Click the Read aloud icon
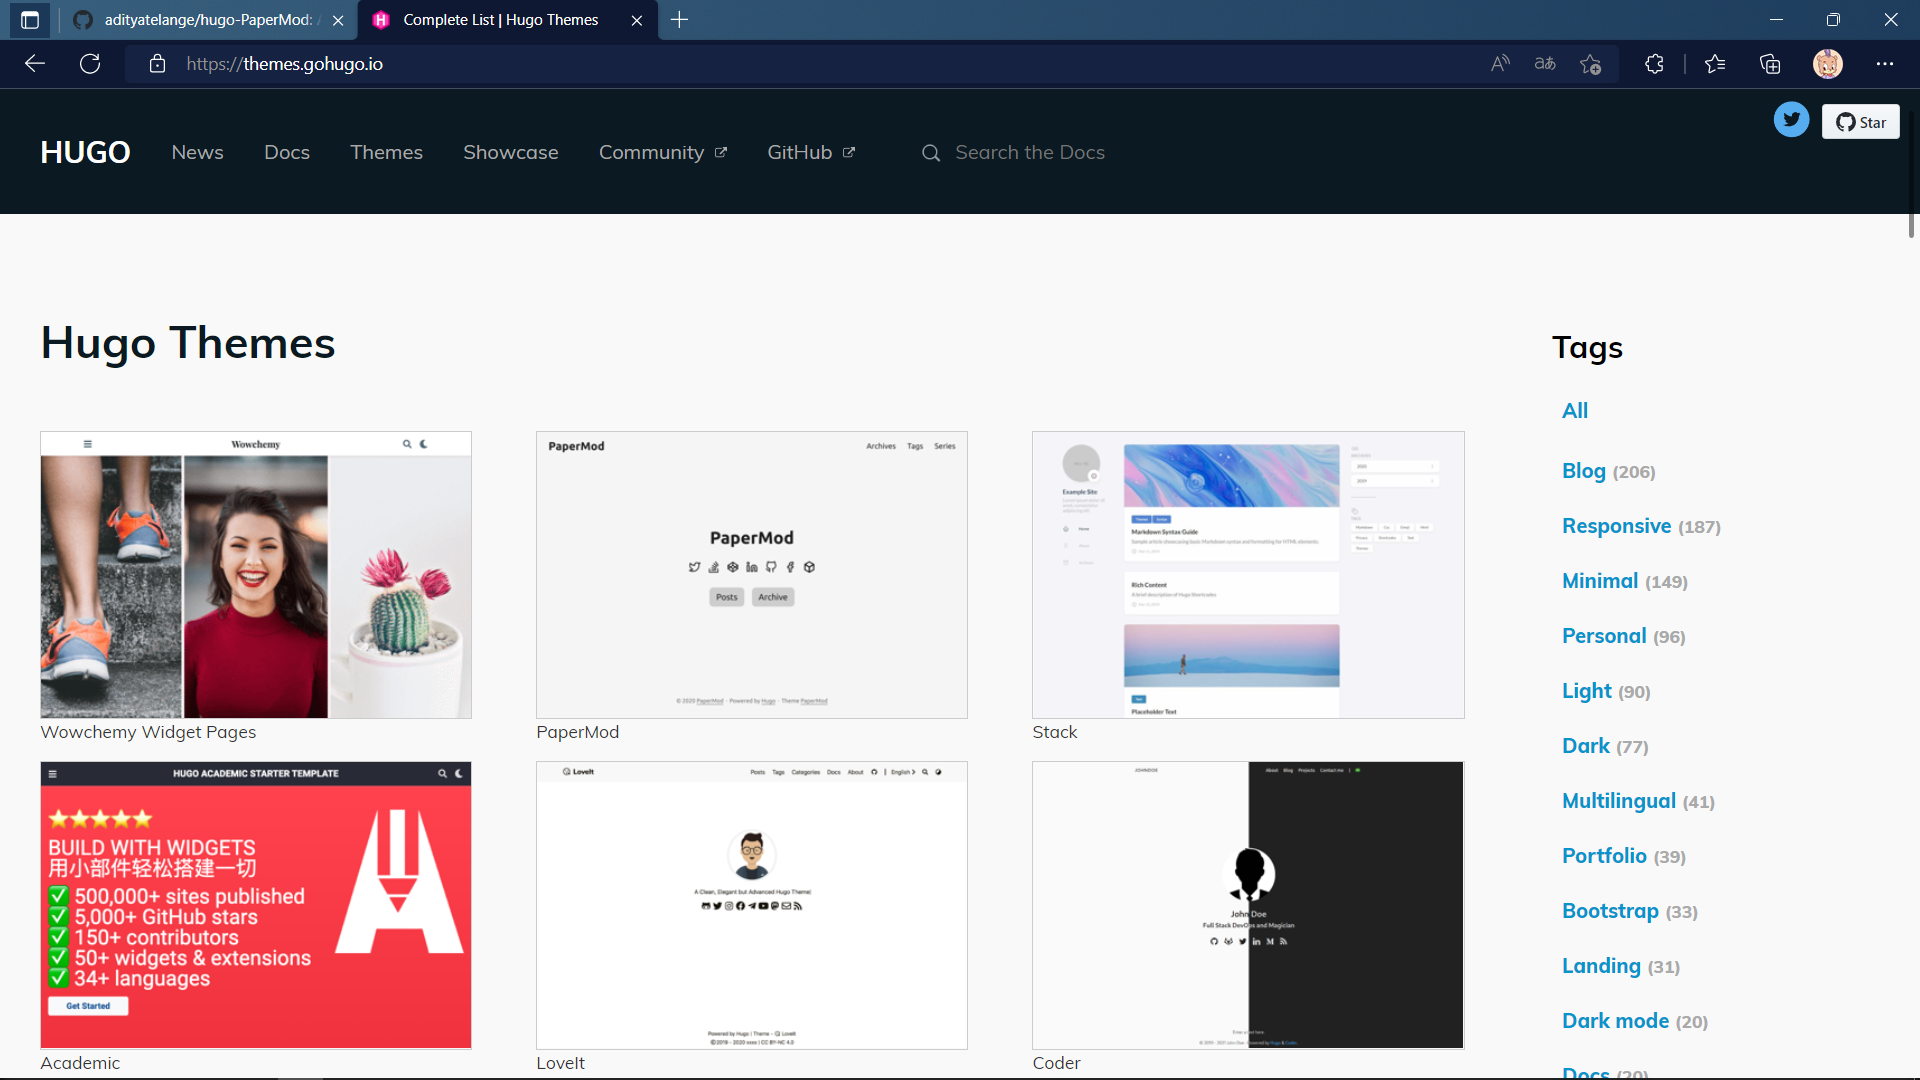 (x=1500, y=64)
